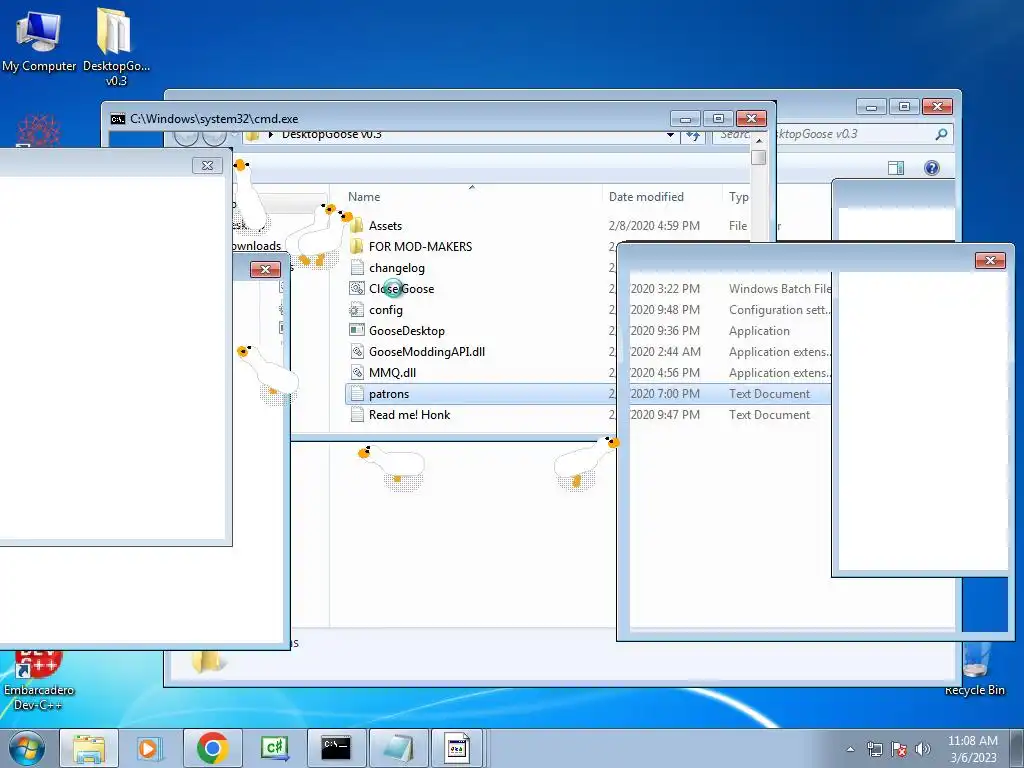1024x768 pixels.
Task: Open the Recycle Bin
Action: pos(974,669)
